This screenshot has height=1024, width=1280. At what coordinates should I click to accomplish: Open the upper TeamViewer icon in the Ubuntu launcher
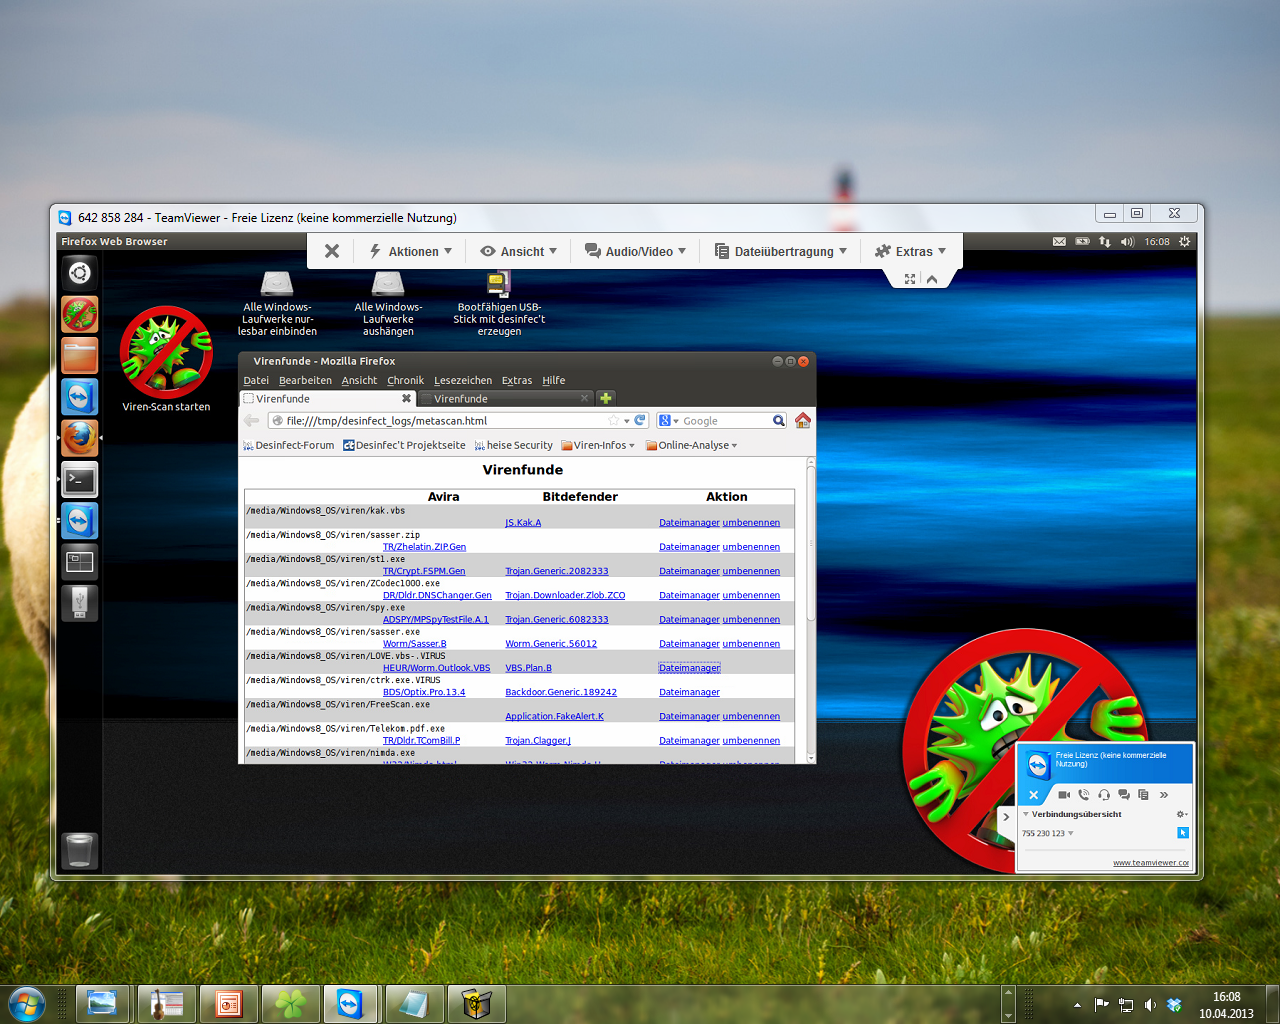point(80,397)
